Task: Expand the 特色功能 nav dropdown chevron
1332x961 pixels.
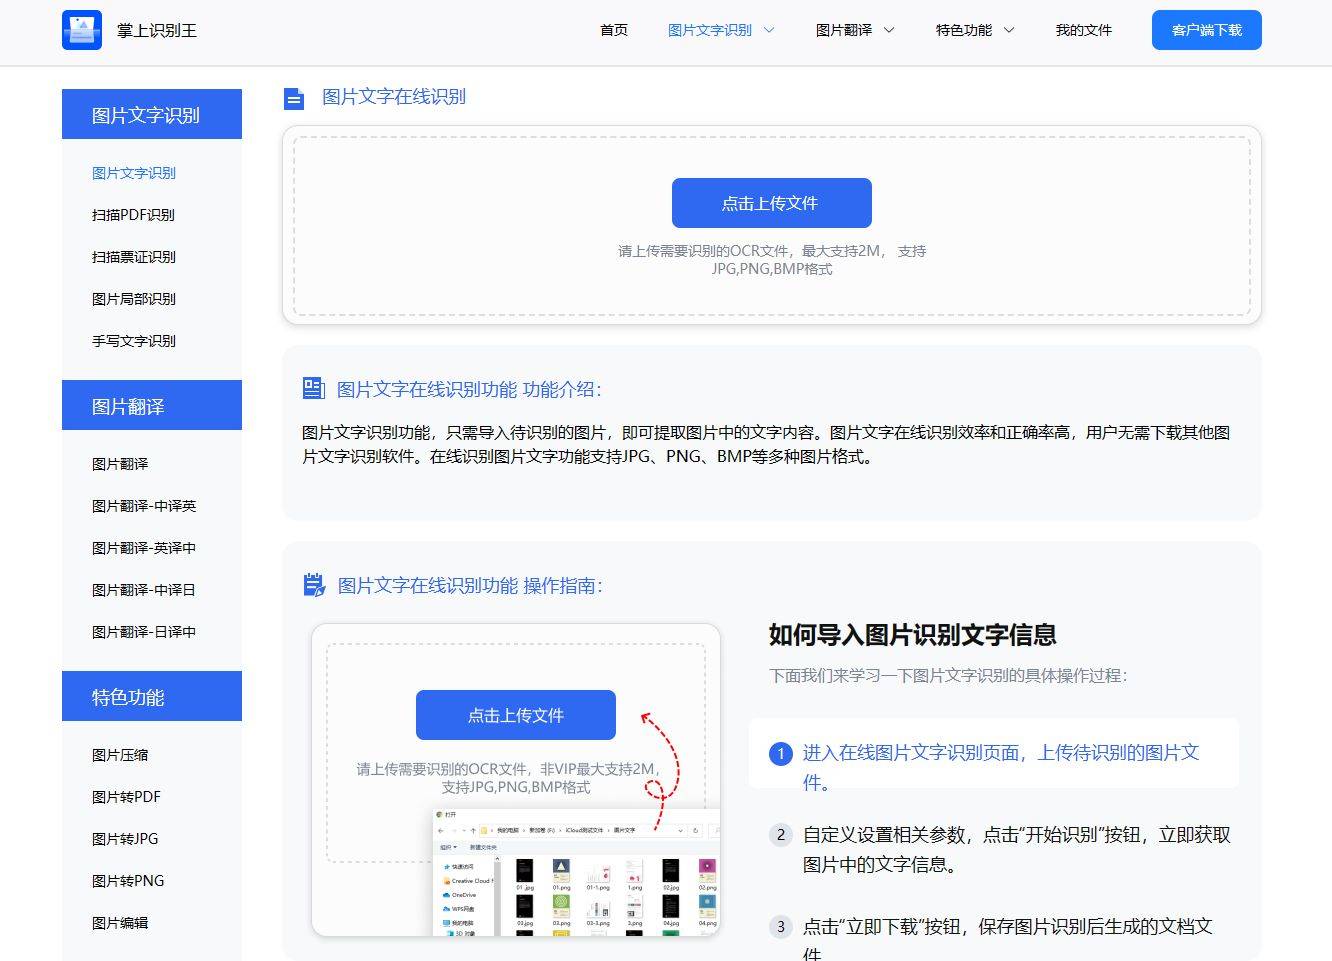Action: (1009, 30)
